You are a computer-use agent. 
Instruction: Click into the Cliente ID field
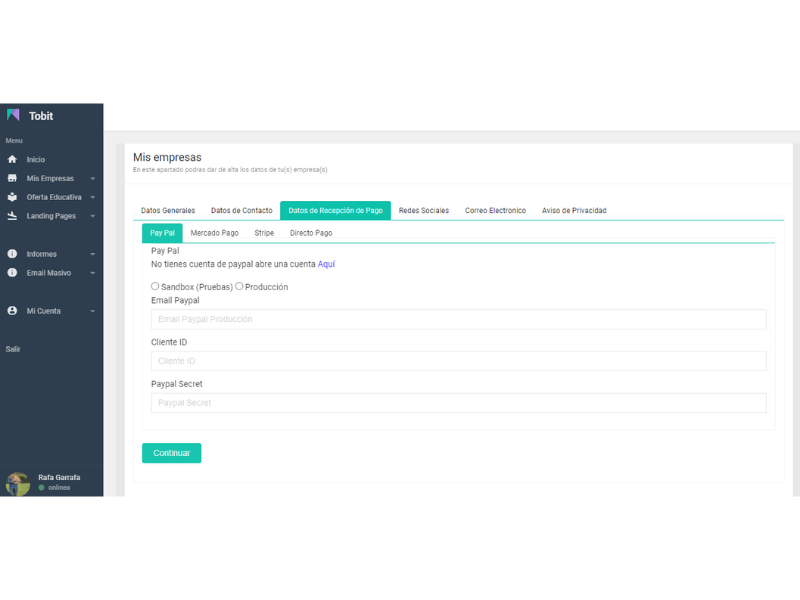[458, 361]
